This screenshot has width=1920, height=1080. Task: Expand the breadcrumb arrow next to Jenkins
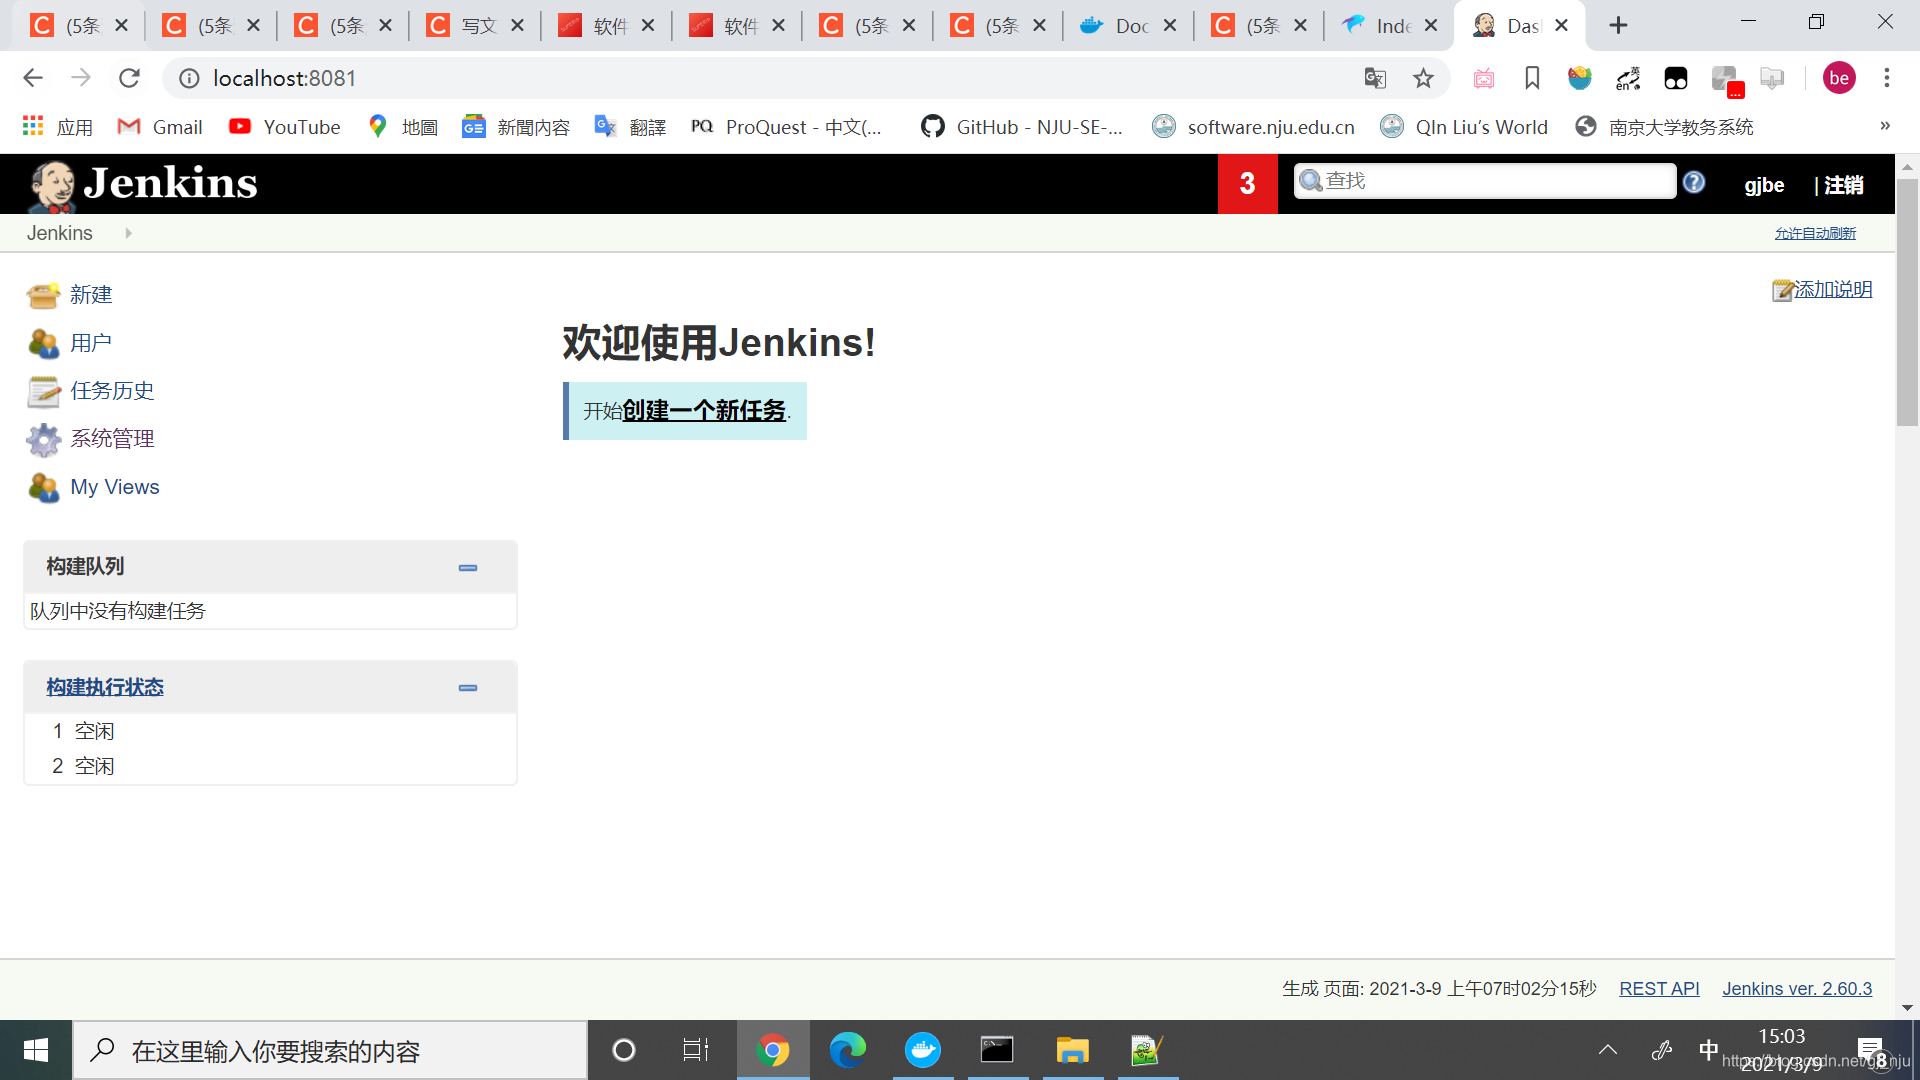coord(127,232)
